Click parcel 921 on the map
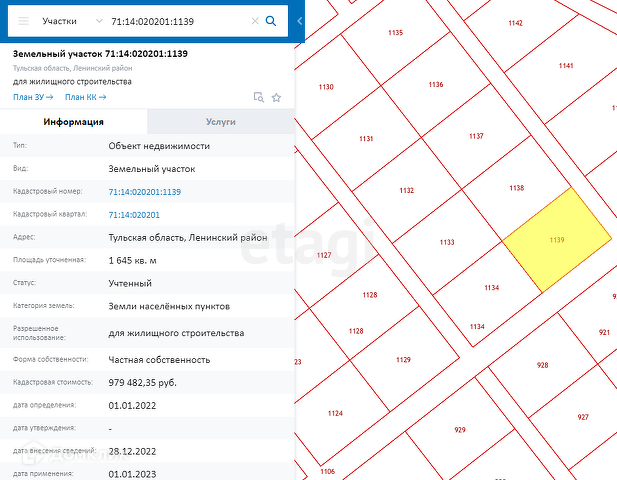 click(604, 332)
